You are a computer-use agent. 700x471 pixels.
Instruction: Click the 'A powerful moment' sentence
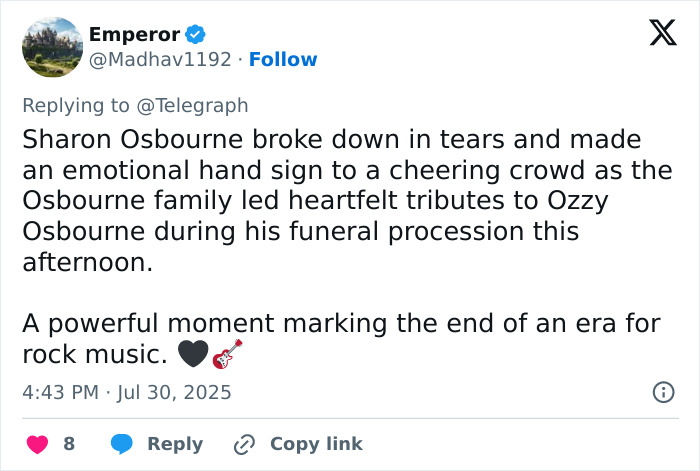pyautogui.click(x=340, y=325)
